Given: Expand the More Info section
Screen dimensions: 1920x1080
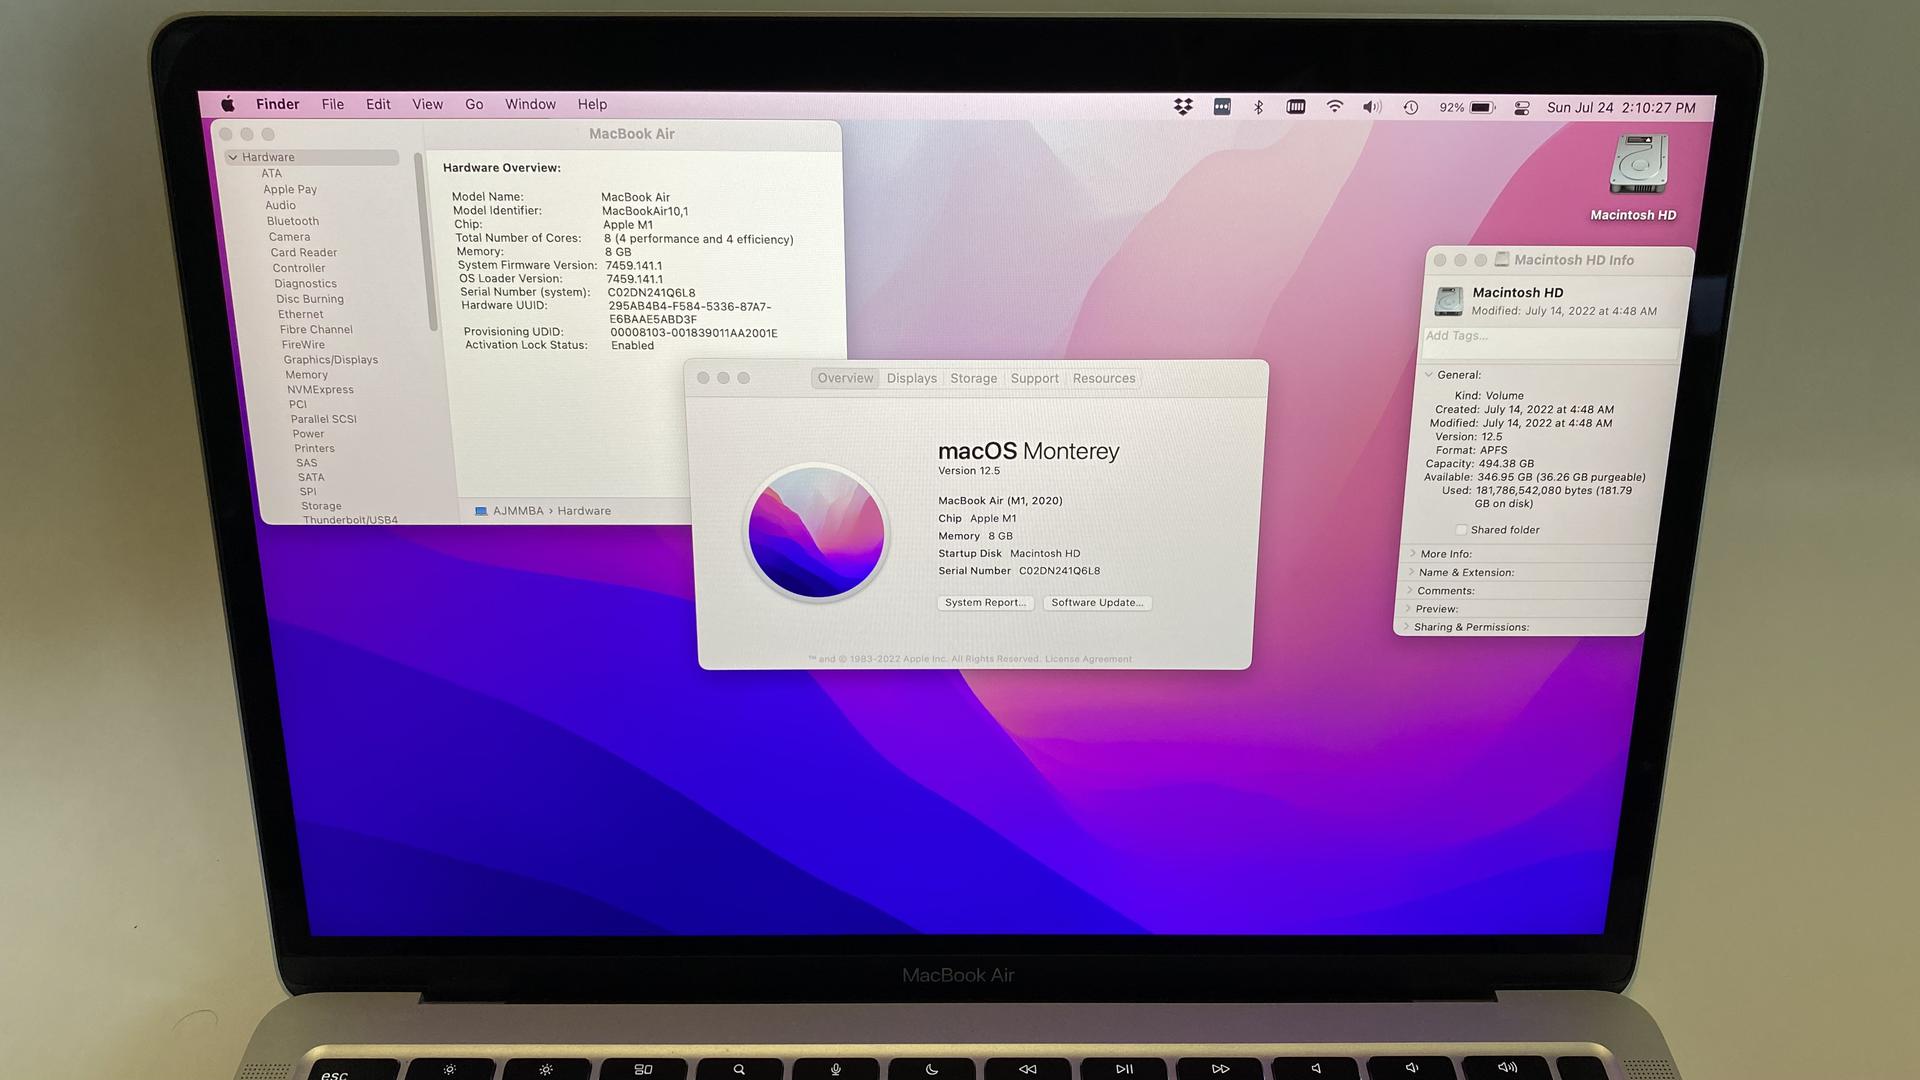Looking at the screenshot, I should tap(1412, 554).
